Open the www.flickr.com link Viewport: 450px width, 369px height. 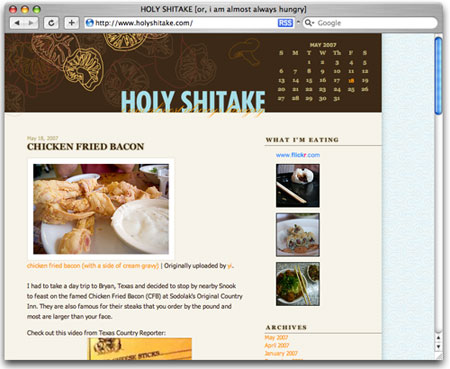[298, 155]
